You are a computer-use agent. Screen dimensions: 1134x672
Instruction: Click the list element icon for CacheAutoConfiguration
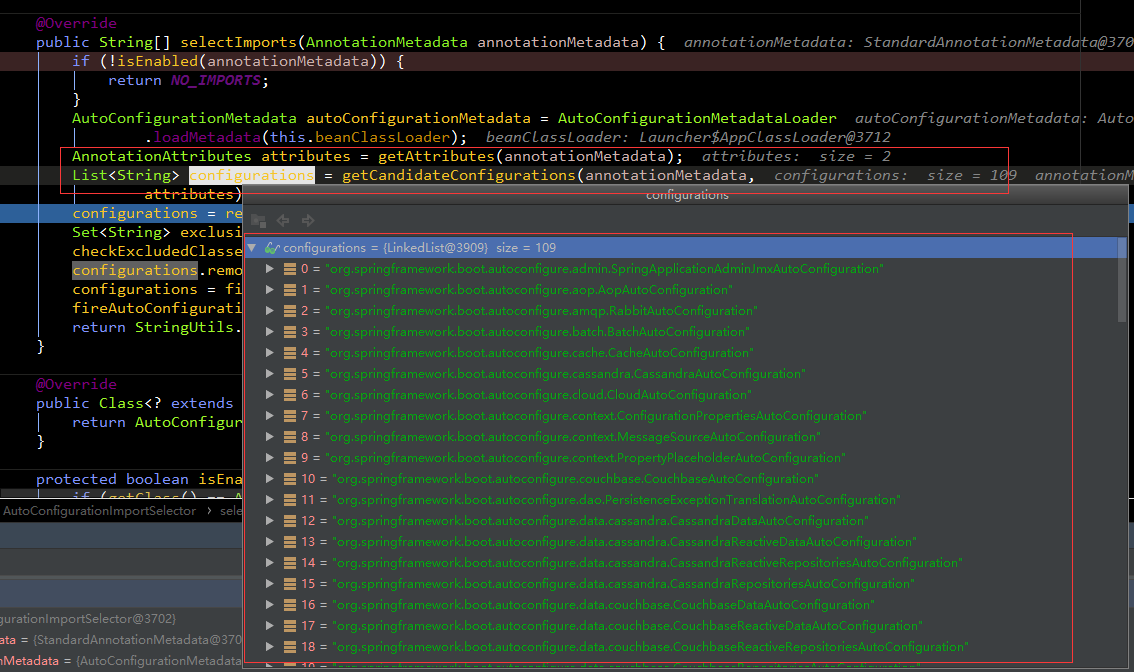pyautogui.click(x=290, y=353)
